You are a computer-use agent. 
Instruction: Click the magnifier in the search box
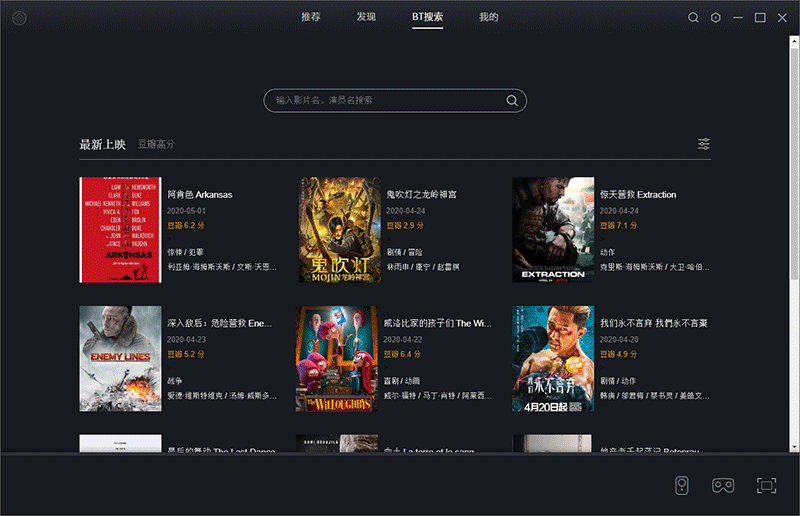512,101
